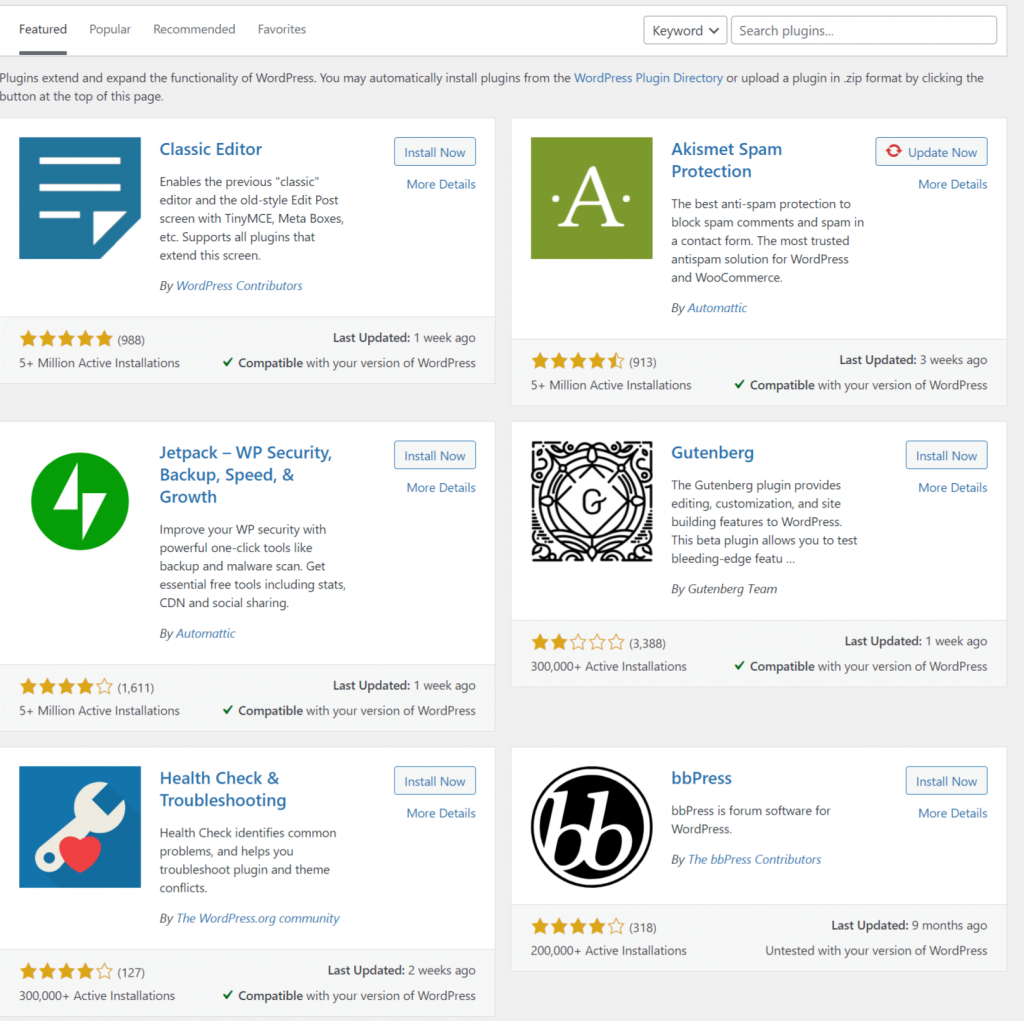This screenshot has height=1021, width=1024.
Task: Click the Akismet green A logo
Action: coord(591,198)
